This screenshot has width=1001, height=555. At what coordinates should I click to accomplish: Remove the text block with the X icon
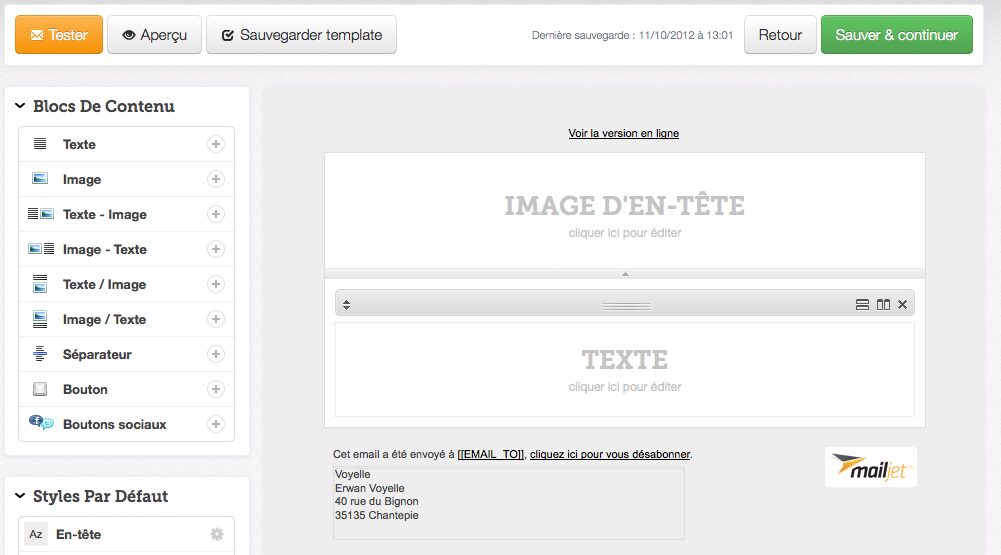coord(902,304)
